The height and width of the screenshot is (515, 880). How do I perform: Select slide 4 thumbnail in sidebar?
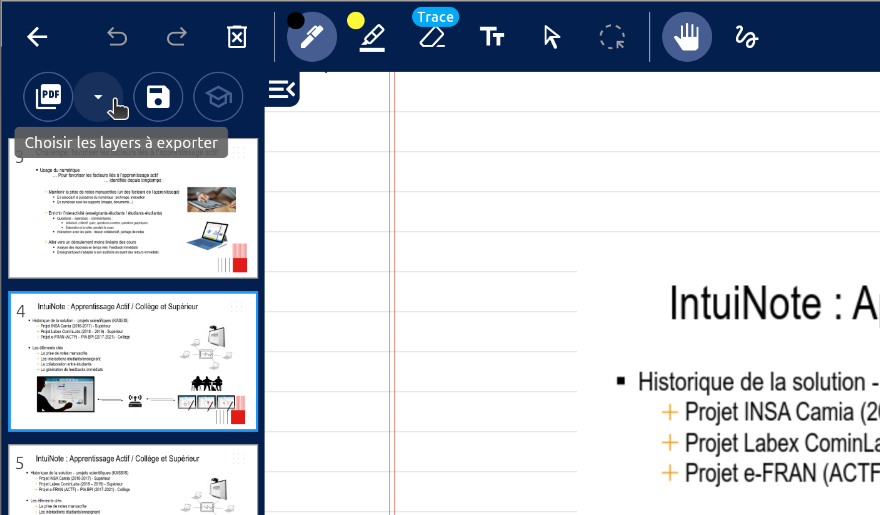pyautogui.click(x=133, y=362)
